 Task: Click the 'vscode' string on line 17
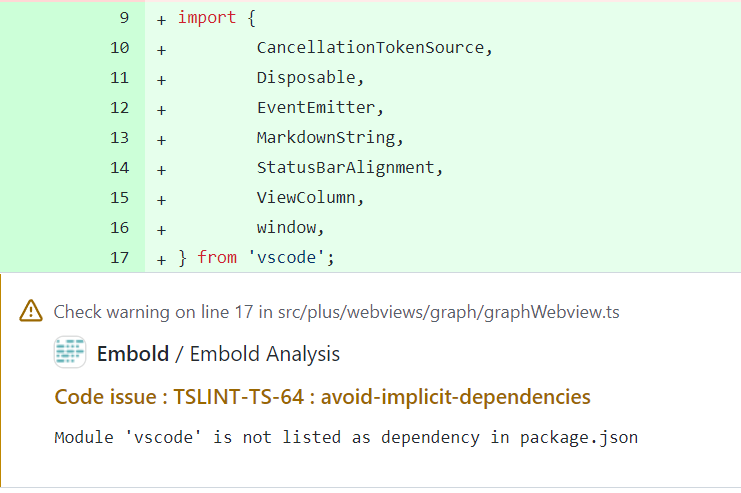click(285, 258)
